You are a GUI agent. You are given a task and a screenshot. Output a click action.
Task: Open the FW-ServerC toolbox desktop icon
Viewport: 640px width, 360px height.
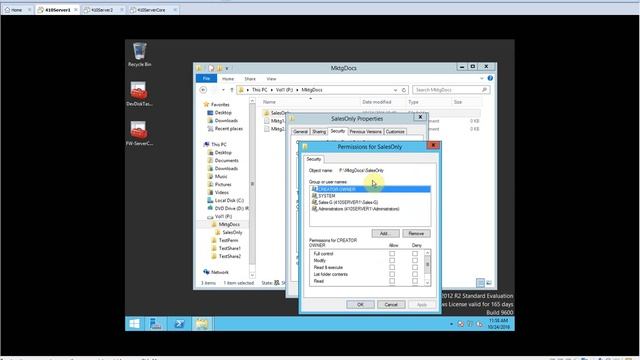pos(139,133)
